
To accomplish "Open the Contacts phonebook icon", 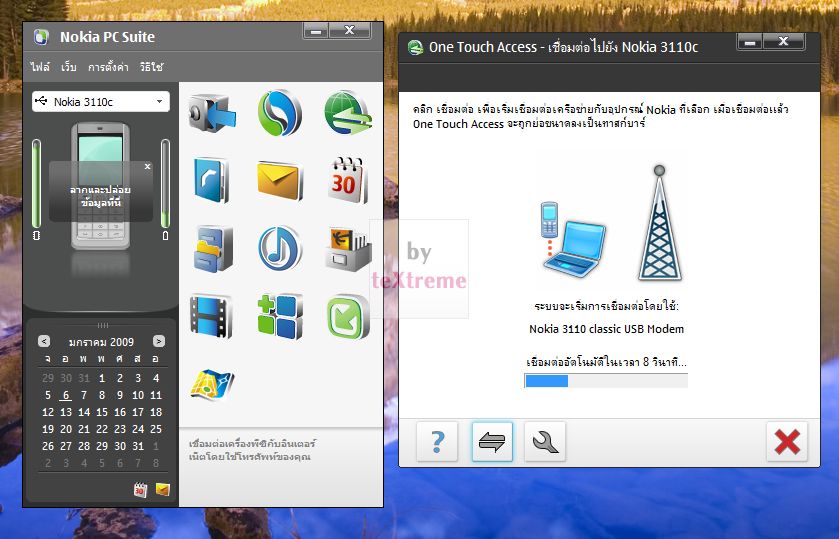I will click(212, 180).
